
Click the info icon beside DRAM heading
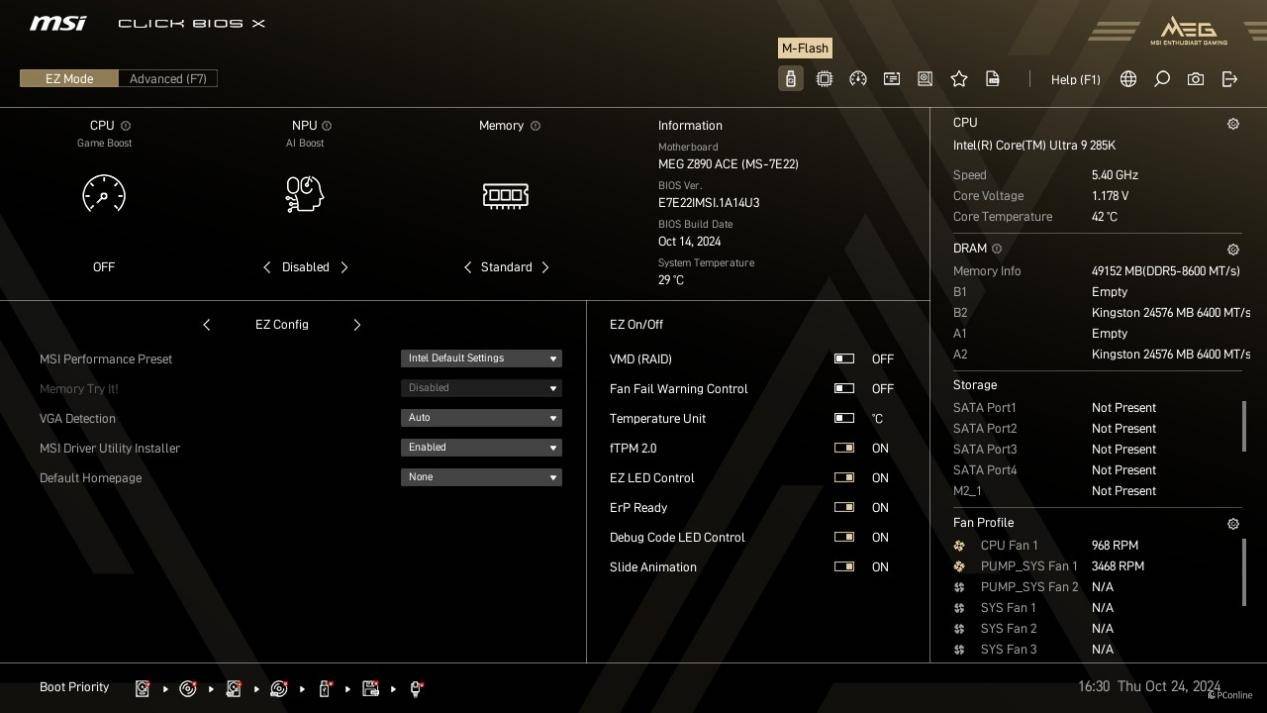pyautogui.click(x=997, y=249)
